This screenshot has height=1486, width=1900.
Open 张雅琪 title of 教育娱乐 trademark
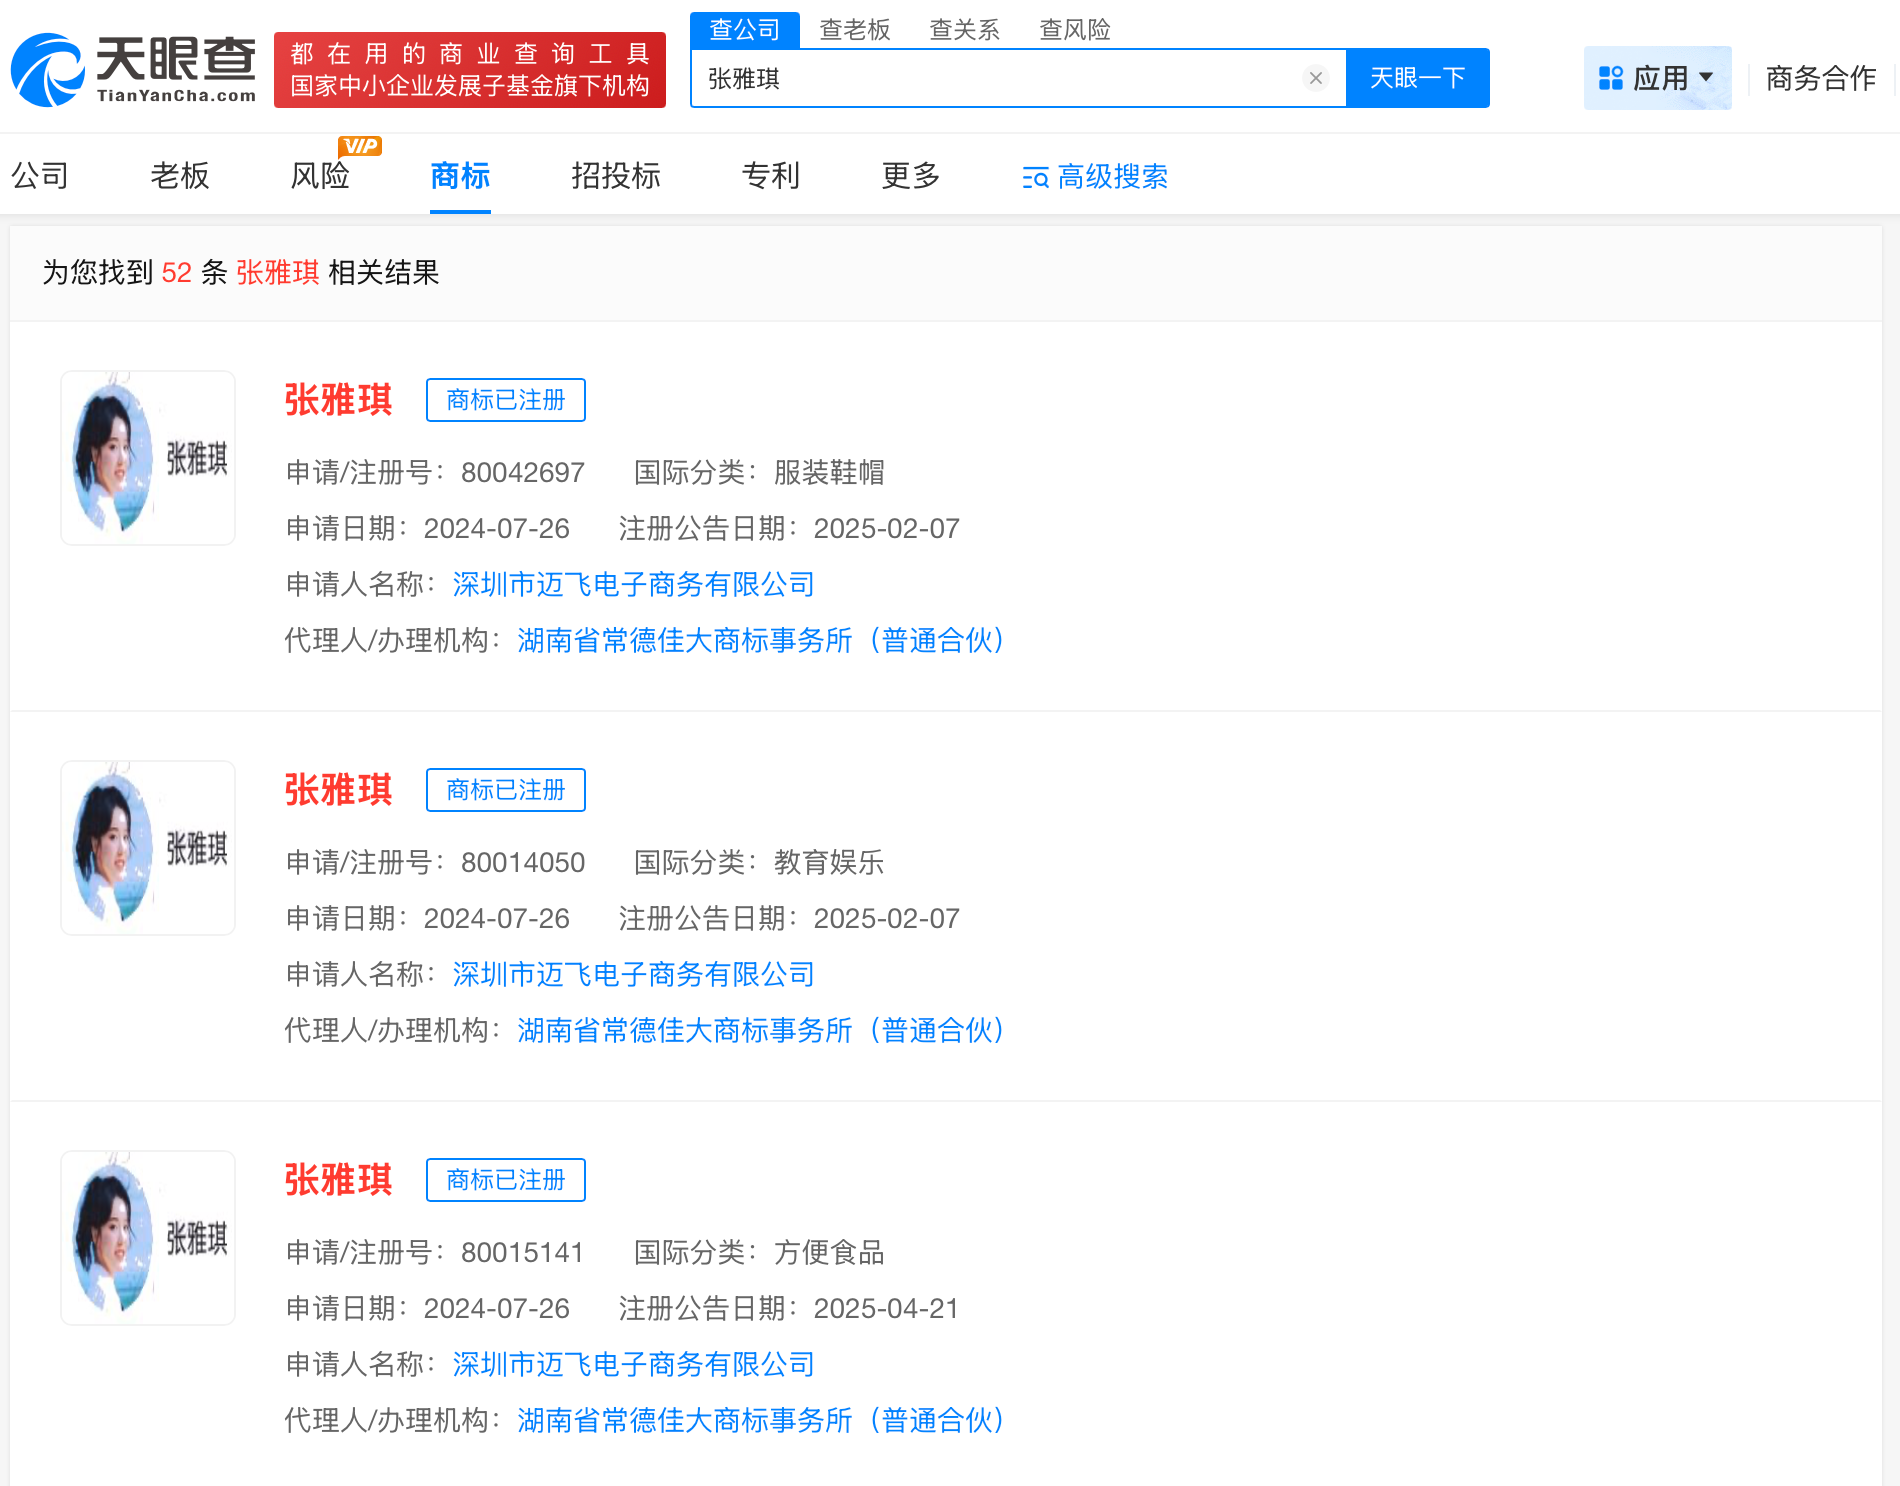(339, 790)
